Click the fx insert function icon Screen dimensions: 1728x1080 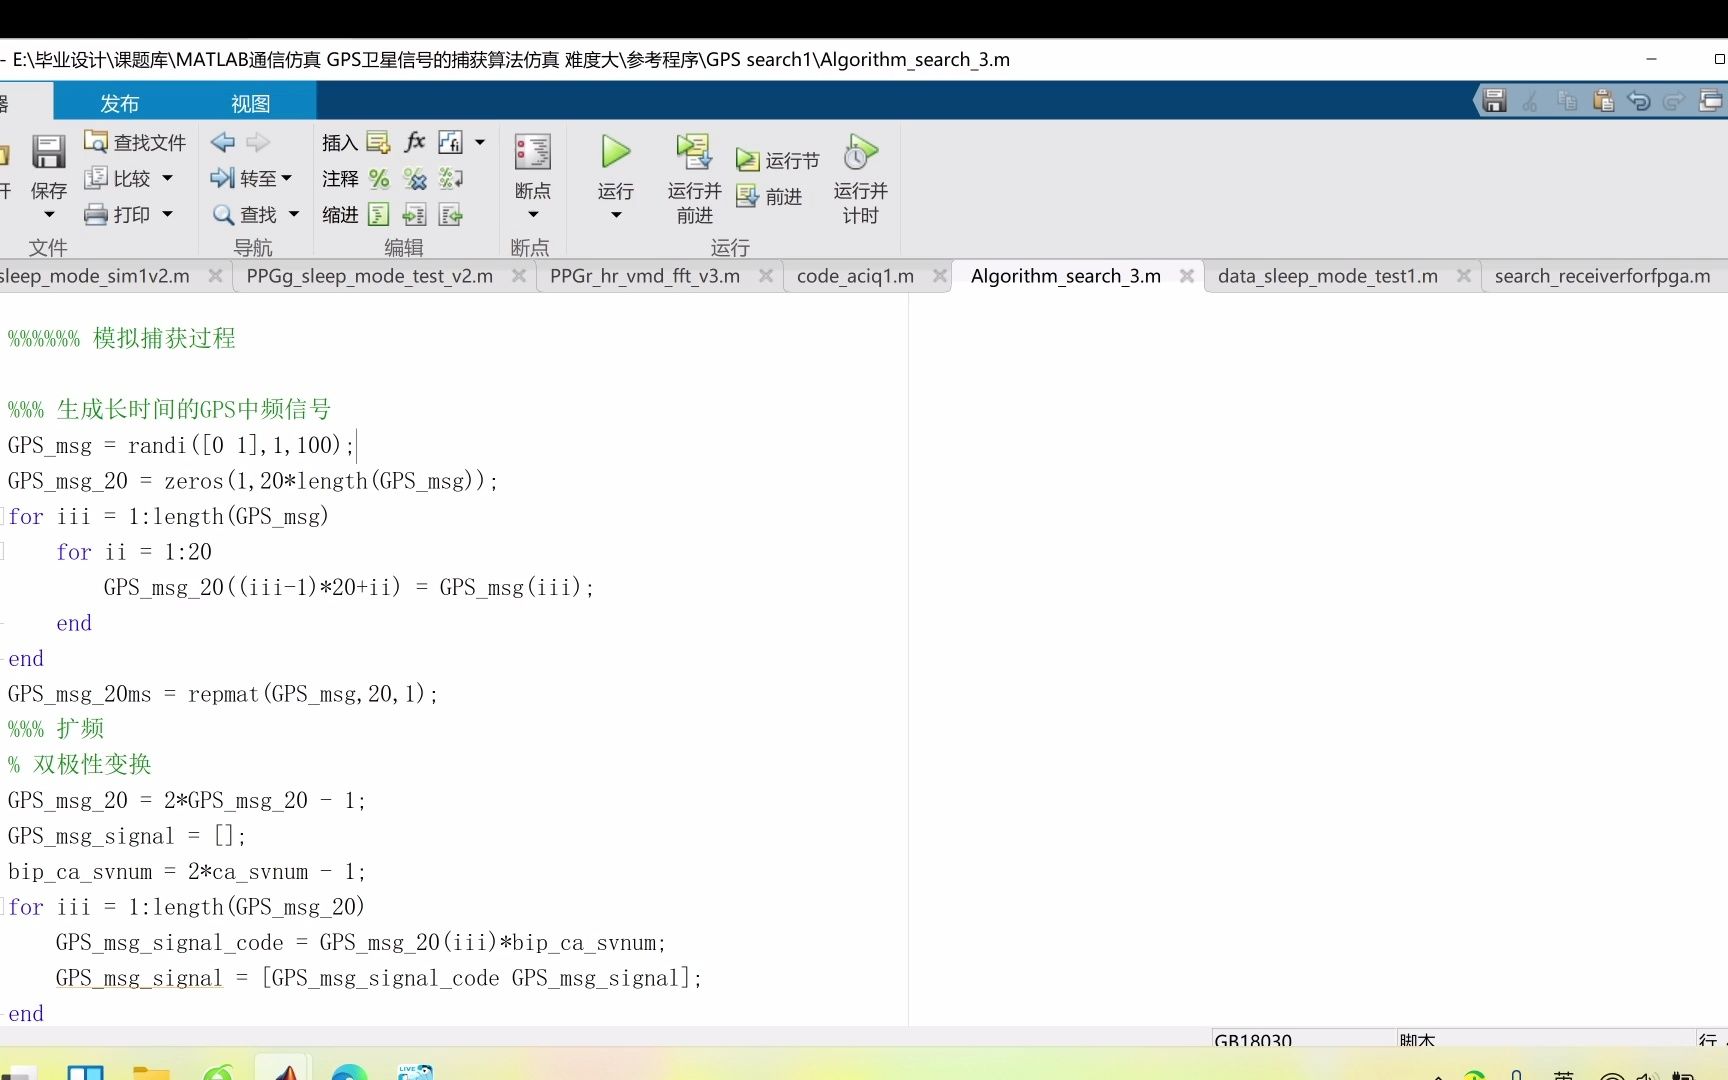[x=415, y=142]
